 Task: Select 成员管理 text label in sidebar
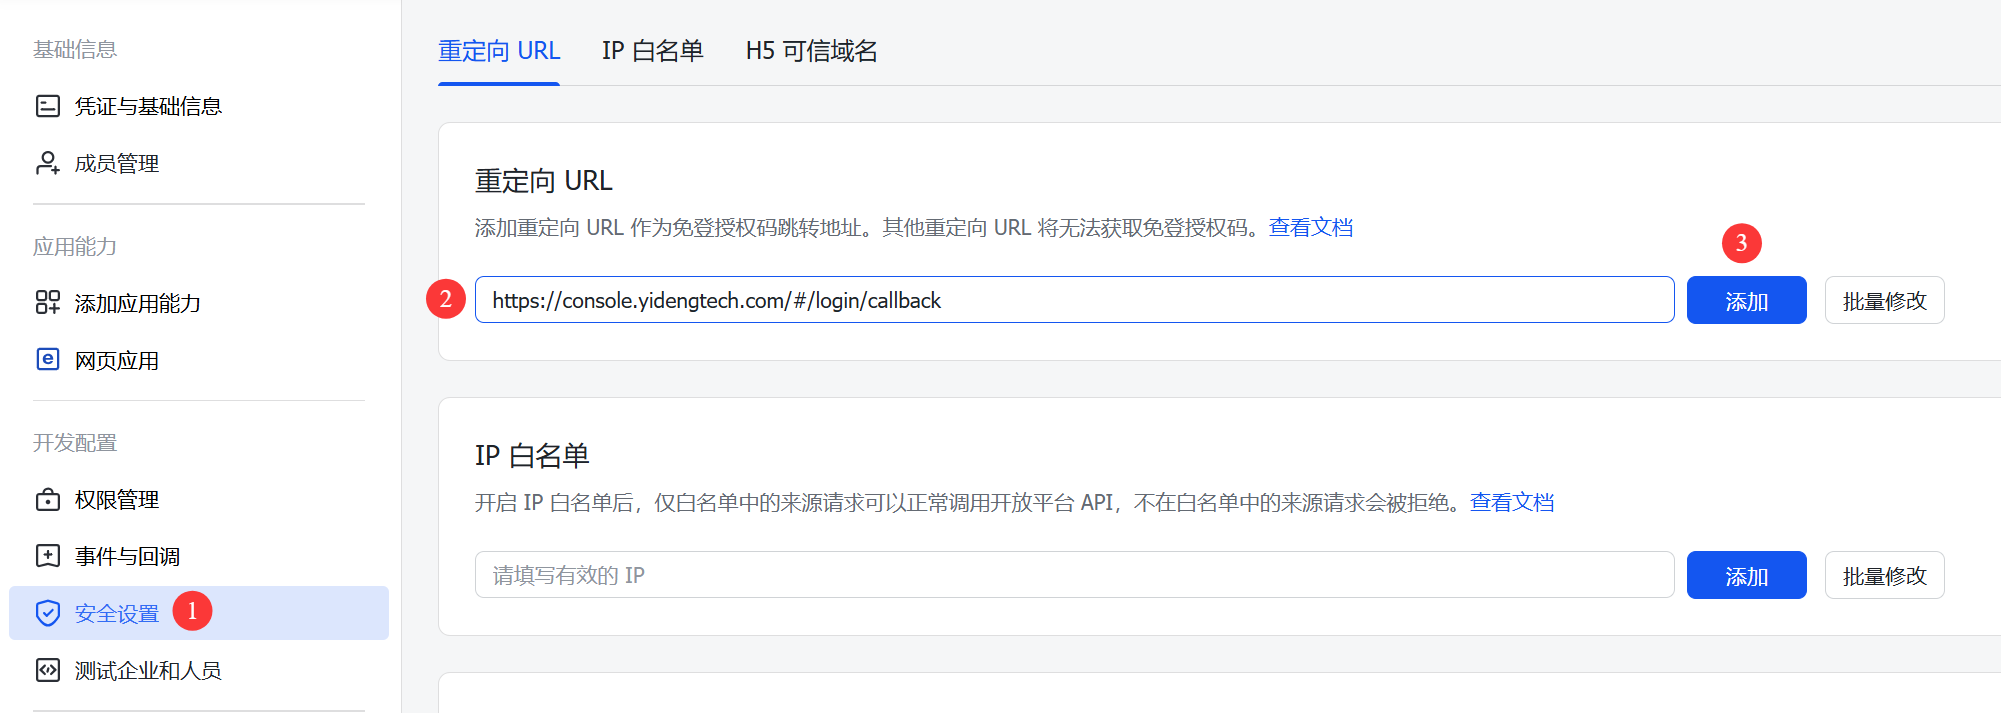pyautogui.click(x=117, y=164)
